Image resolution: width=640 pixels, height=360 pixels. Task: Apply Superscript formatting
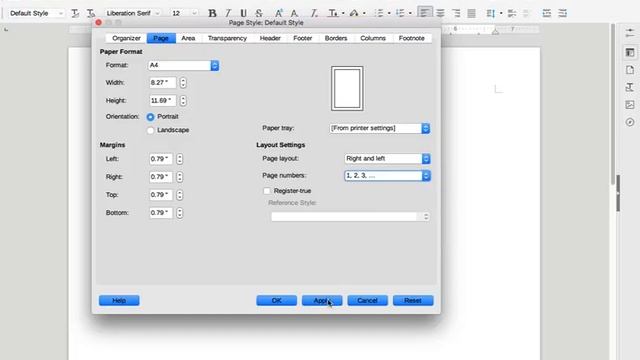coord(278,13)
